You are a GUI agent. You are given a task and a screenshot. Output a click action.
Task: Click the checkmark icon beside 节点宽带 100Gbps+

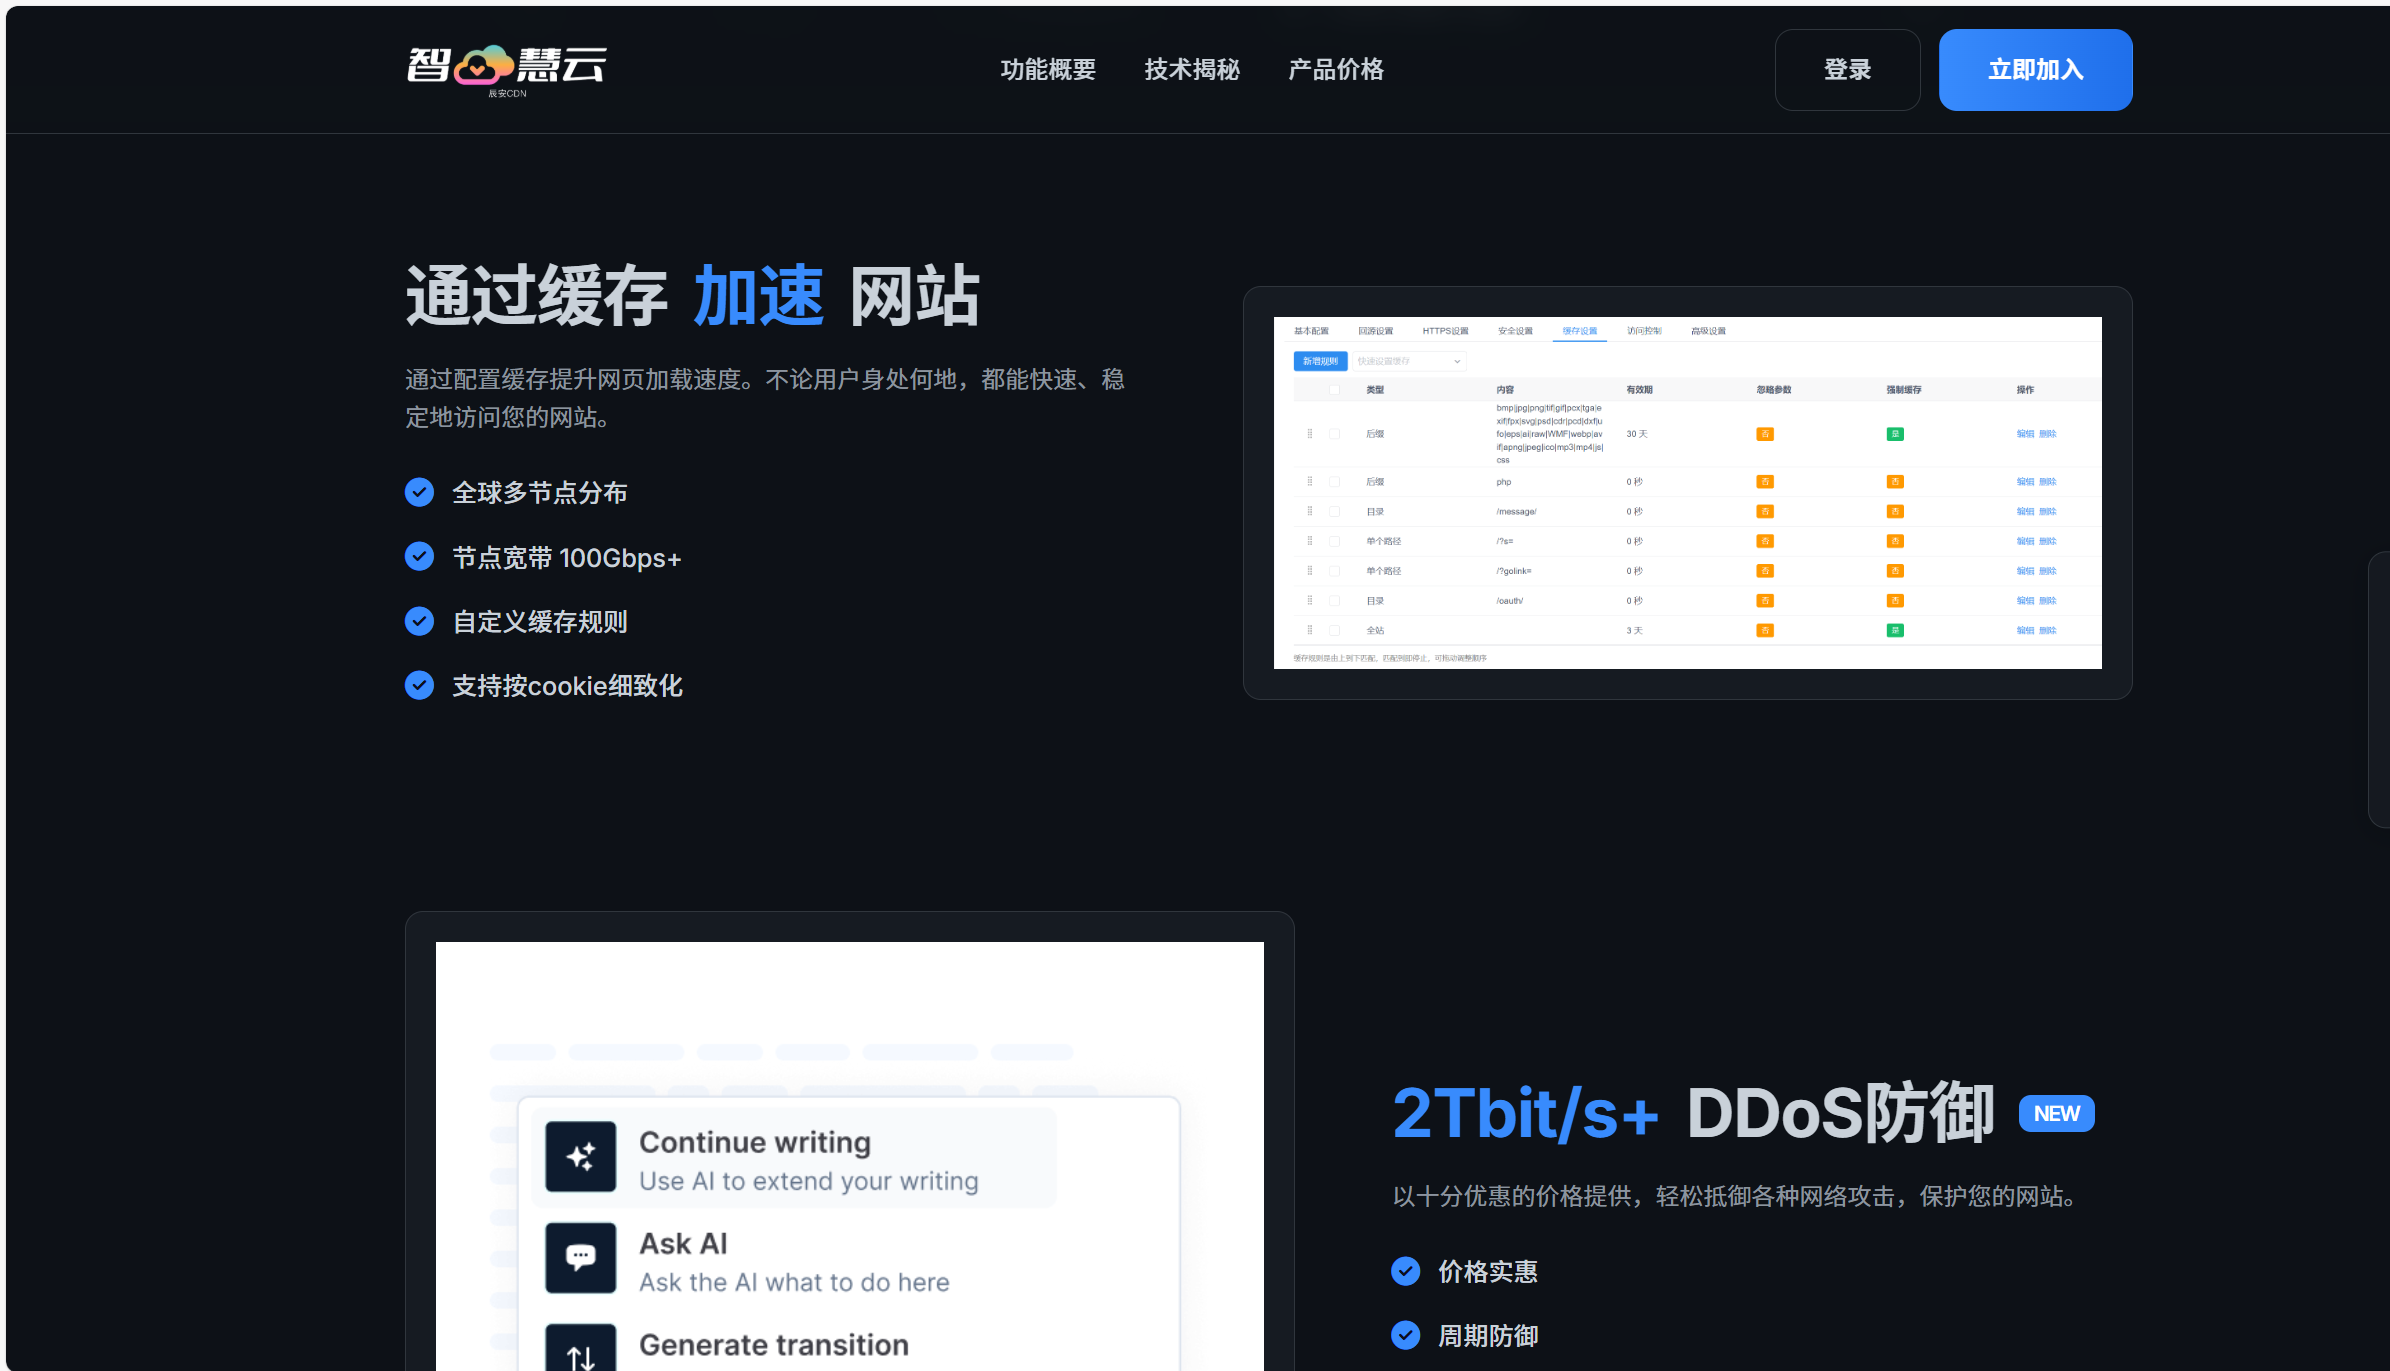(420, 557)
